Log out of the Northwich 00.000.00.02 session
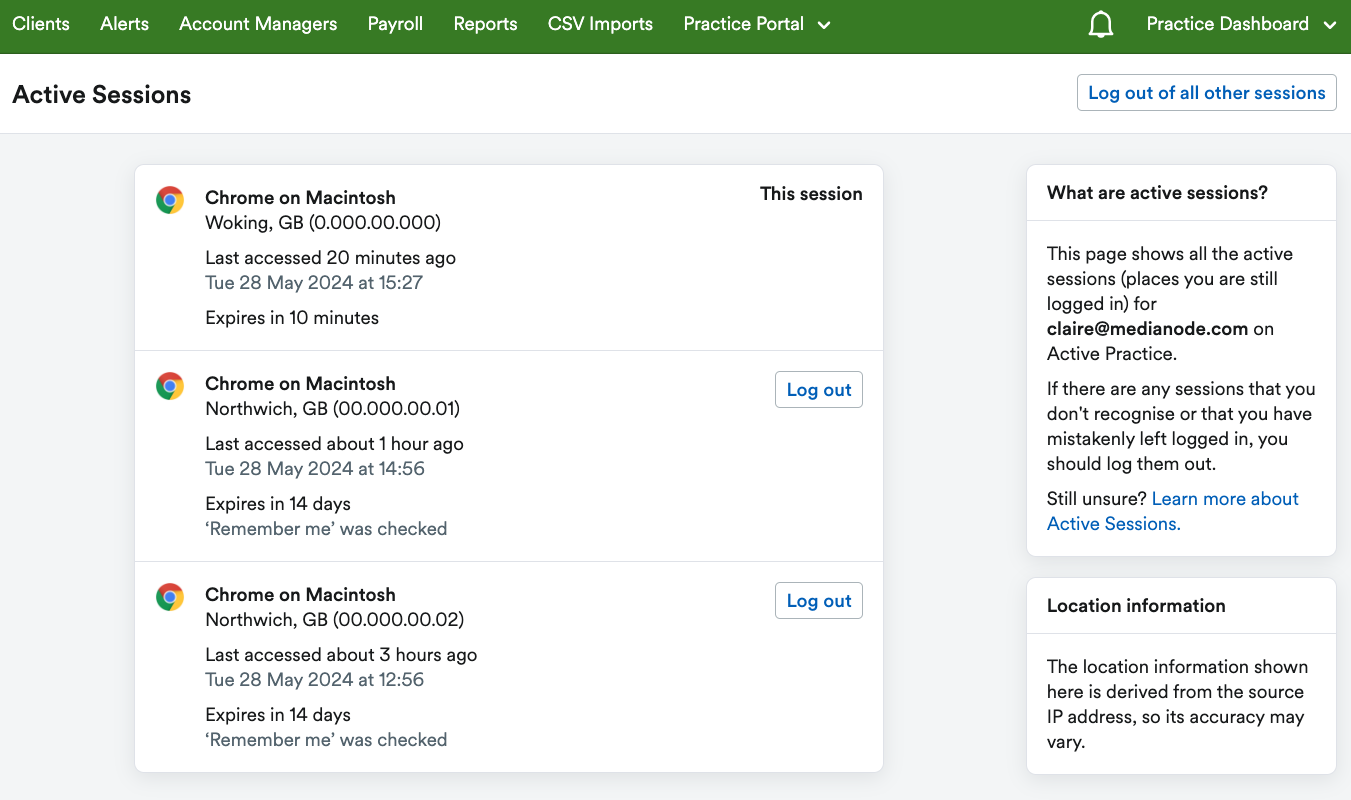The image size is (1351, 800). click(818, 600)
